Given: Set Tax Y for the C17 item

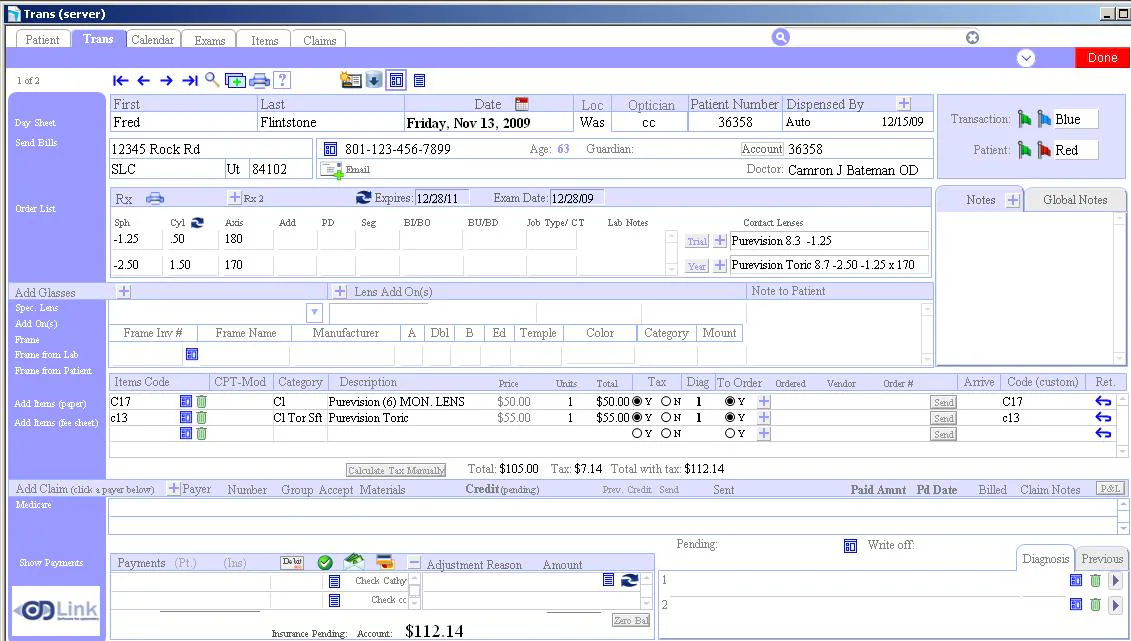Looking at the screenshot, I should tap(637, 402).
